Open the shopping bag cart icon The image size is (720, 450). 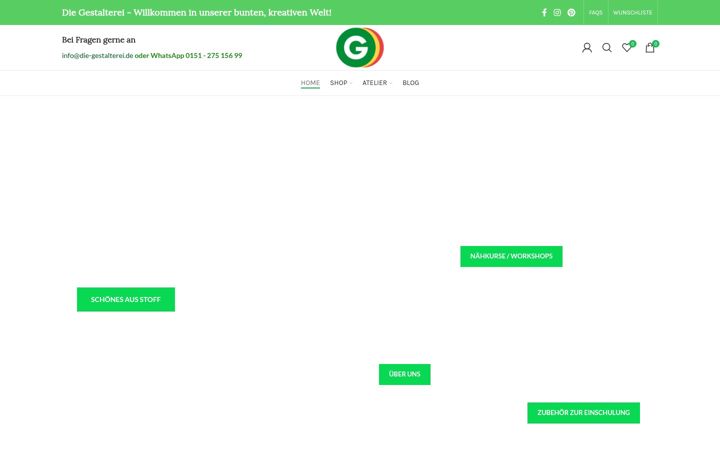(x=651, y=47)
